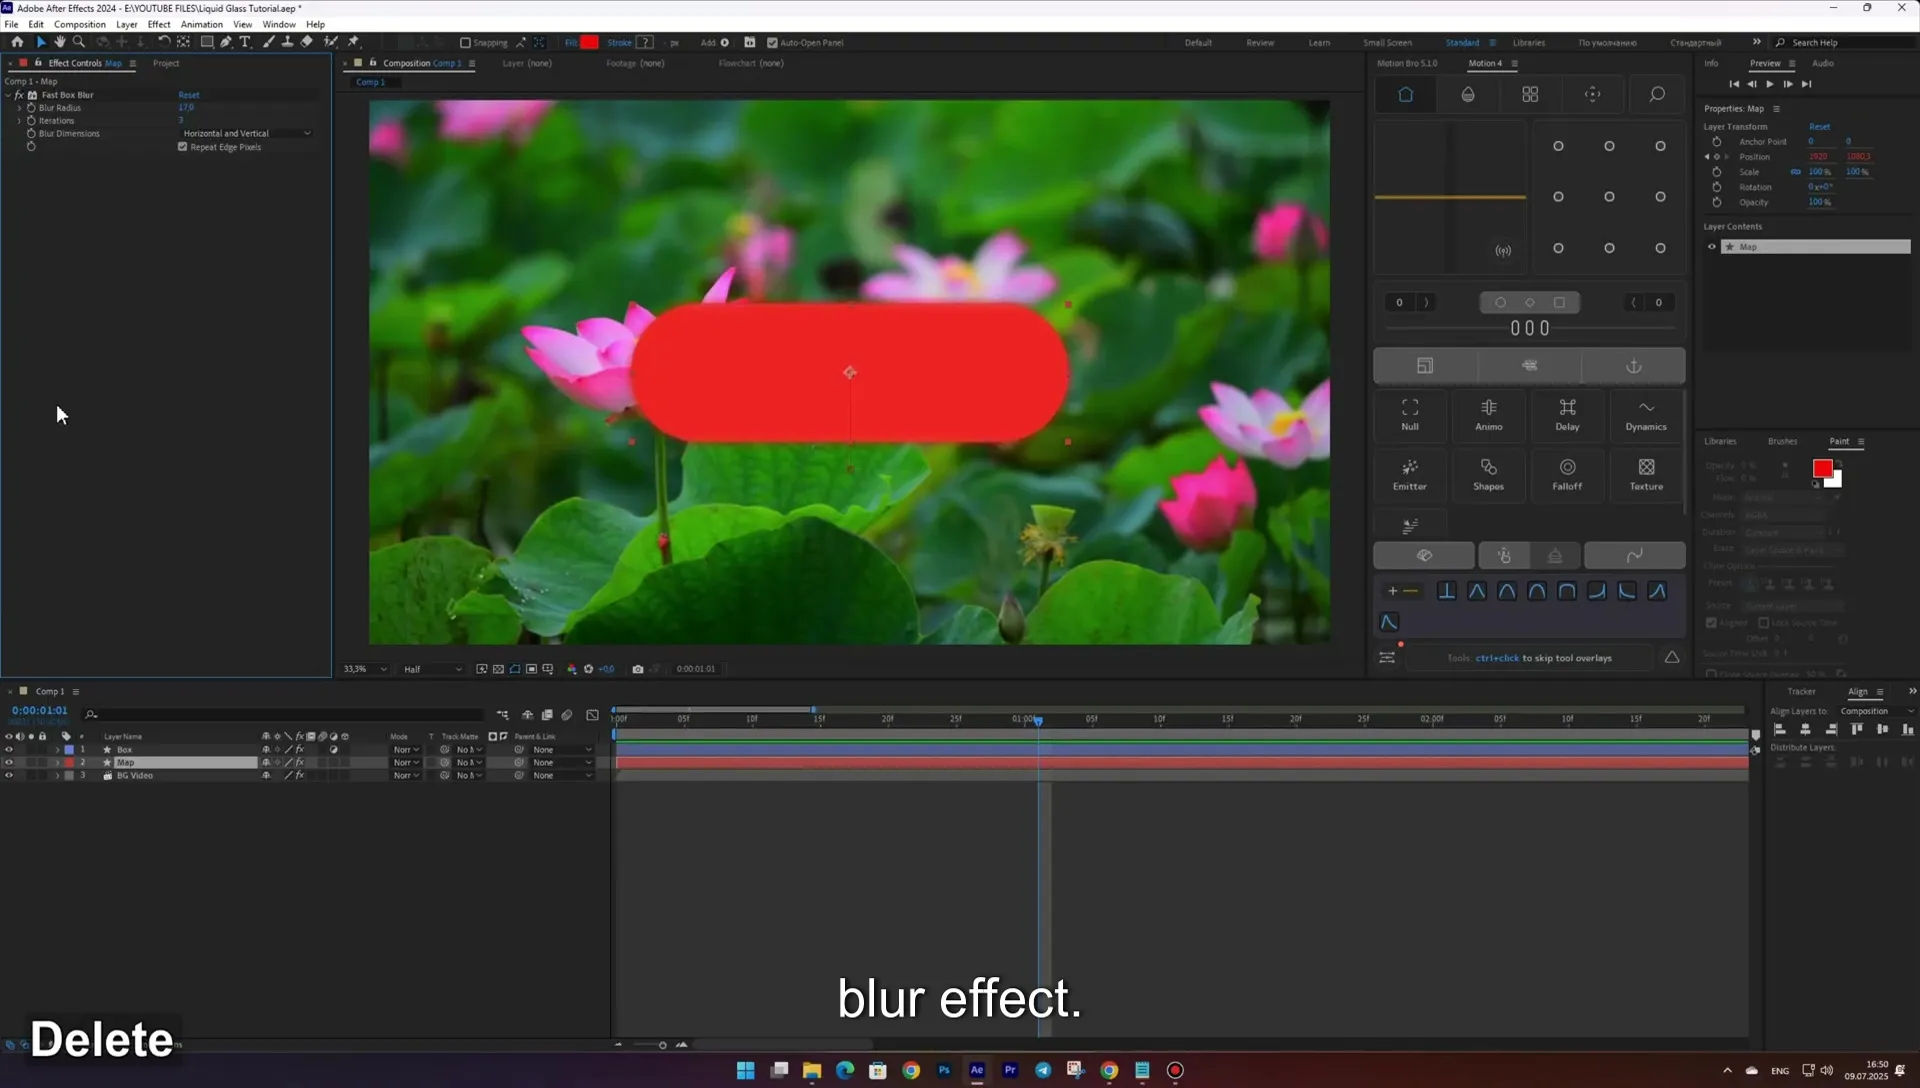The width and height of the screenshot is (1920, 1088).
Task: Open the Box layer blend Mode dropdown
Action: point(406,750)
